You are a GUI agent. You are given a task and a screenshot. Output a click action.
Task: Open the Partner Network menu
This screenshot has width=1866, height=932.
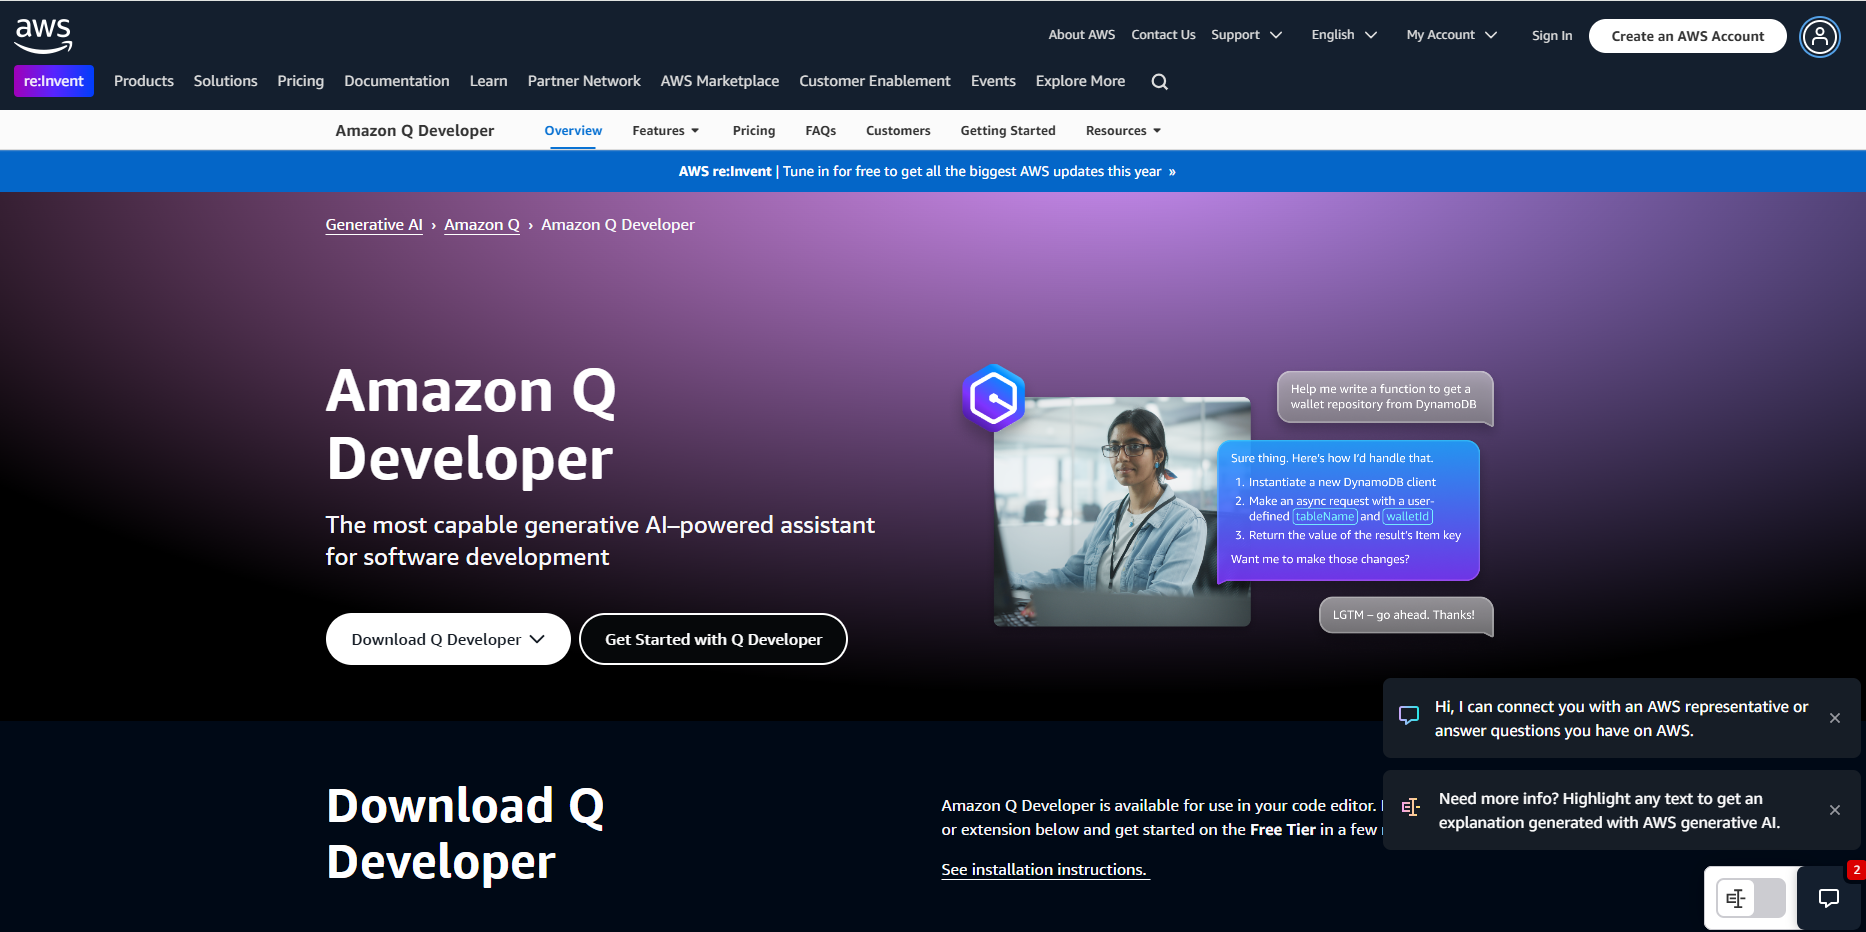click(x=584, y=81)
